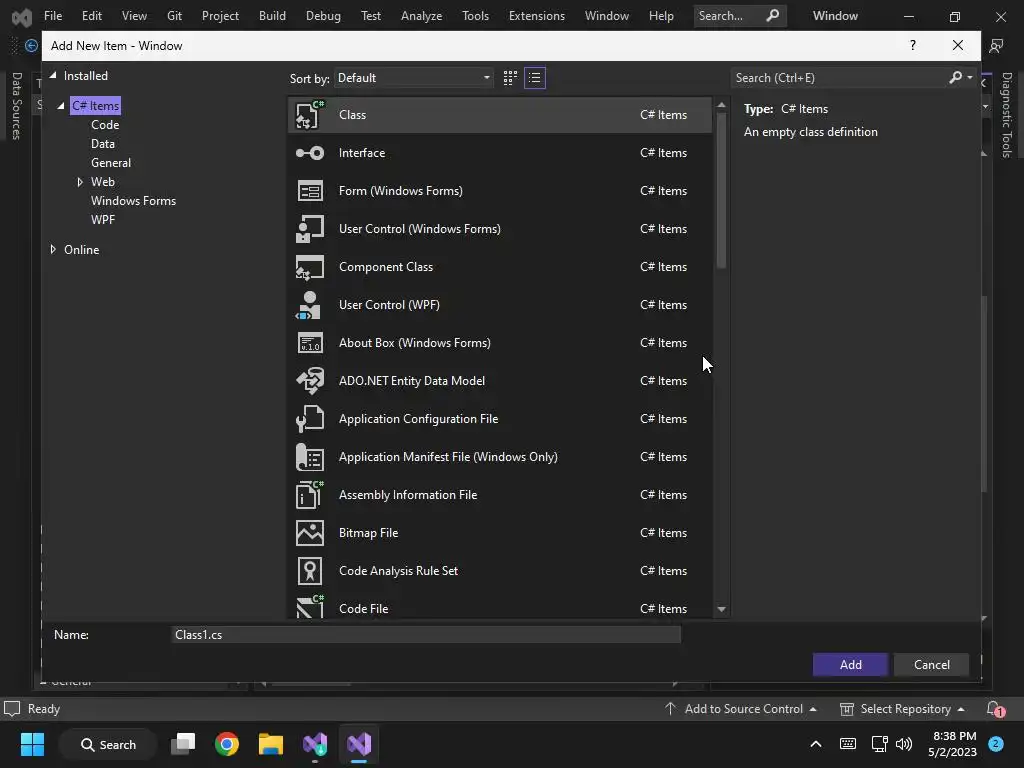Show hidden system tray icons
The width and height of the screenshot is (1024, 768).
point(816,744)
